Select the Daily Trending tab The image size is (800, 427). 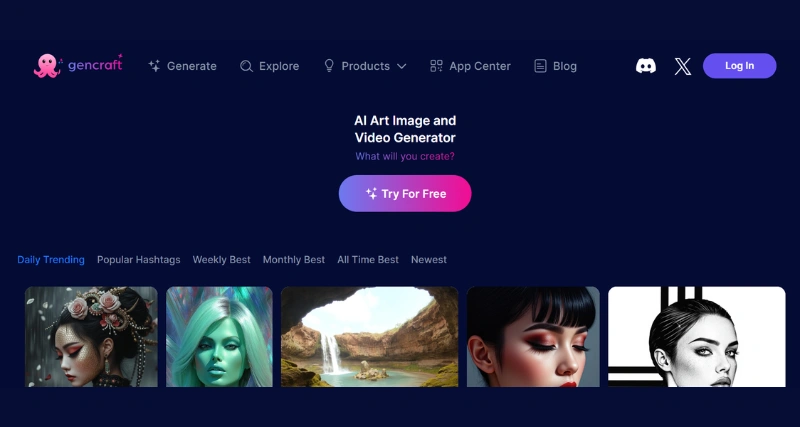(51, 260)
